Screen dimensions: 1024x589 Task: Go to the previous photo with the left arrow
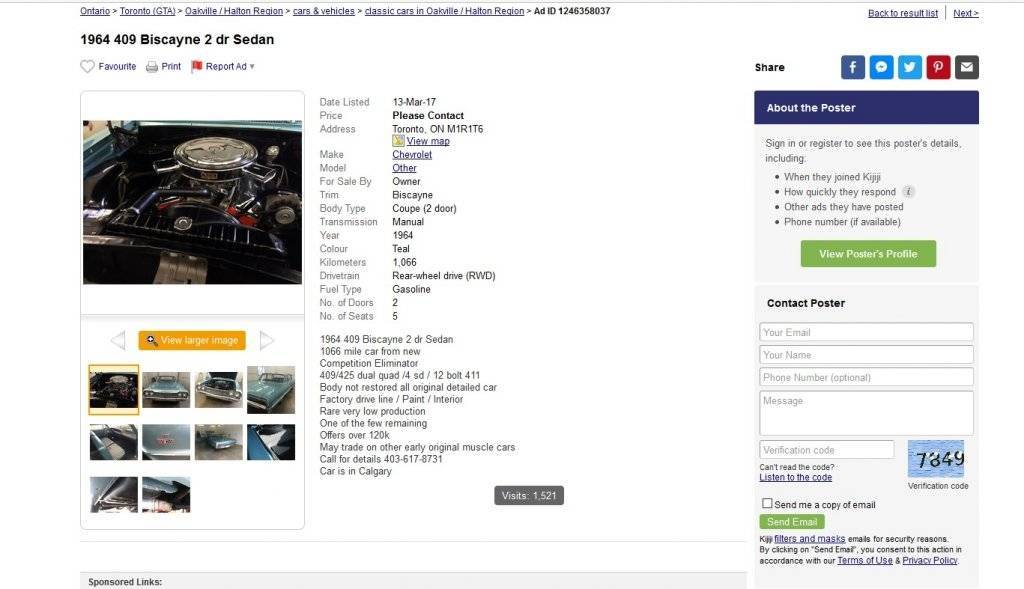click(118, 340)
